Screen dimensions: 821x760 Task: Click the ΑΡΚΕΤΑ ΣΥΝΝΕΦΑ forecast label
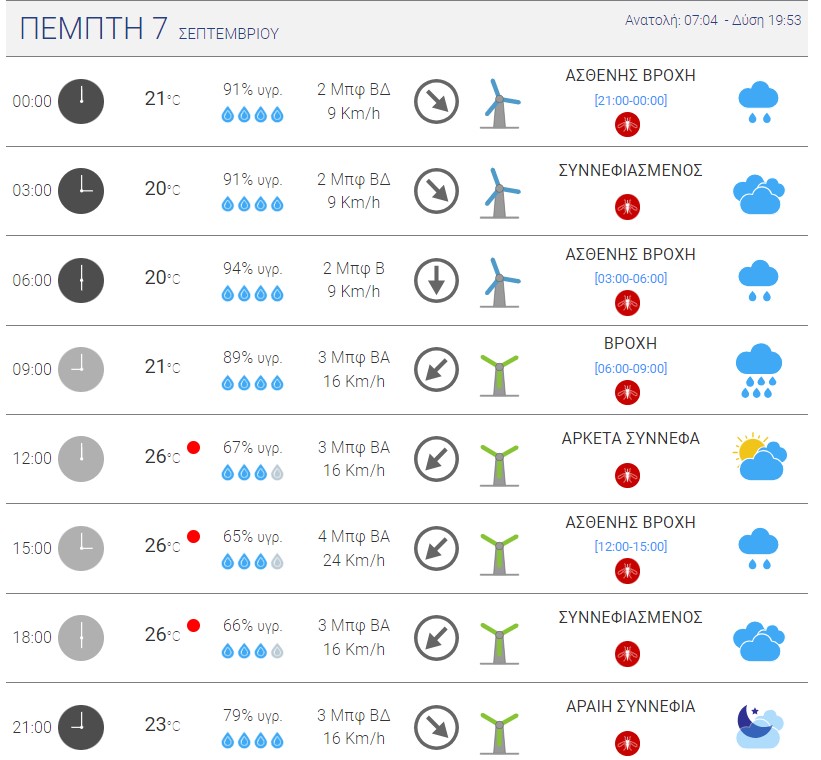pyautogui.click(x=630, y=438)
